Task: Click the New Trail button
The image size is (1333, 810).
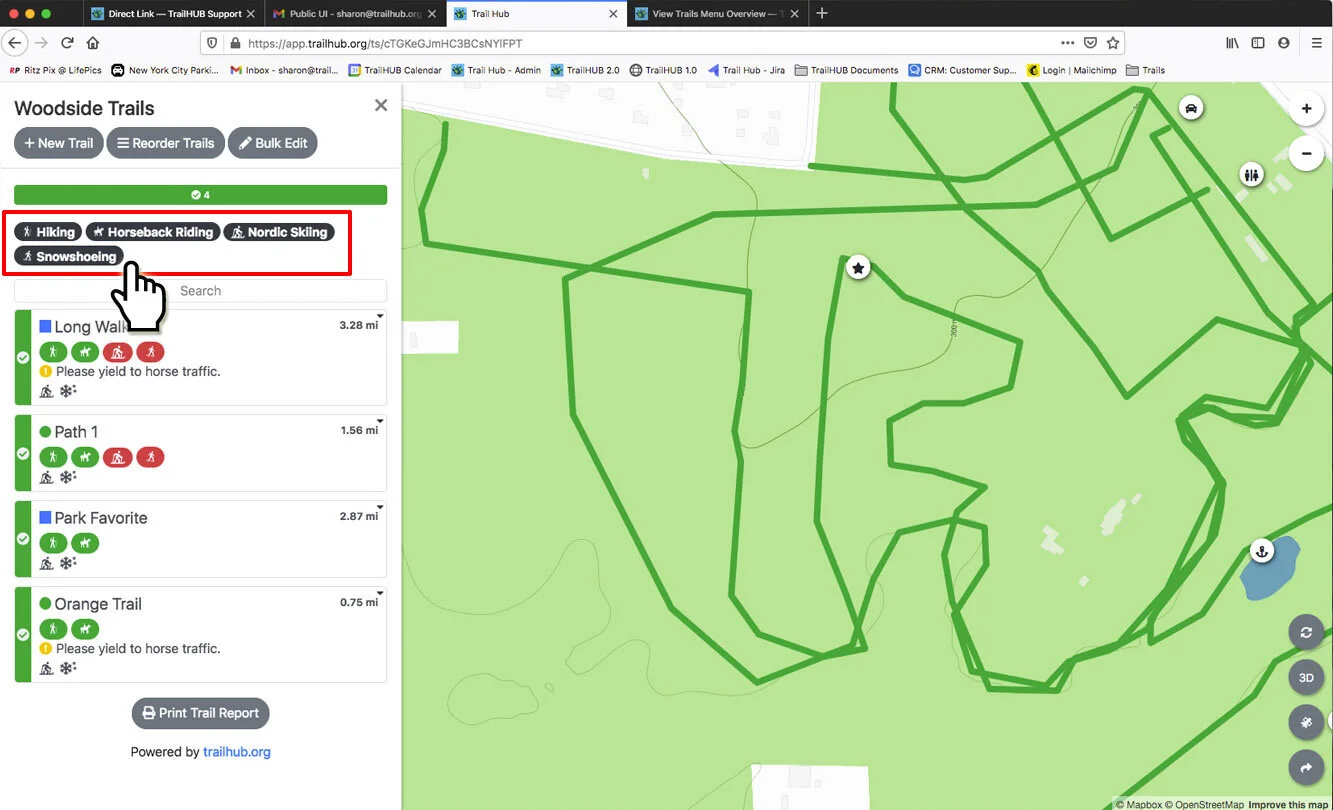Action: click(58, 143)
